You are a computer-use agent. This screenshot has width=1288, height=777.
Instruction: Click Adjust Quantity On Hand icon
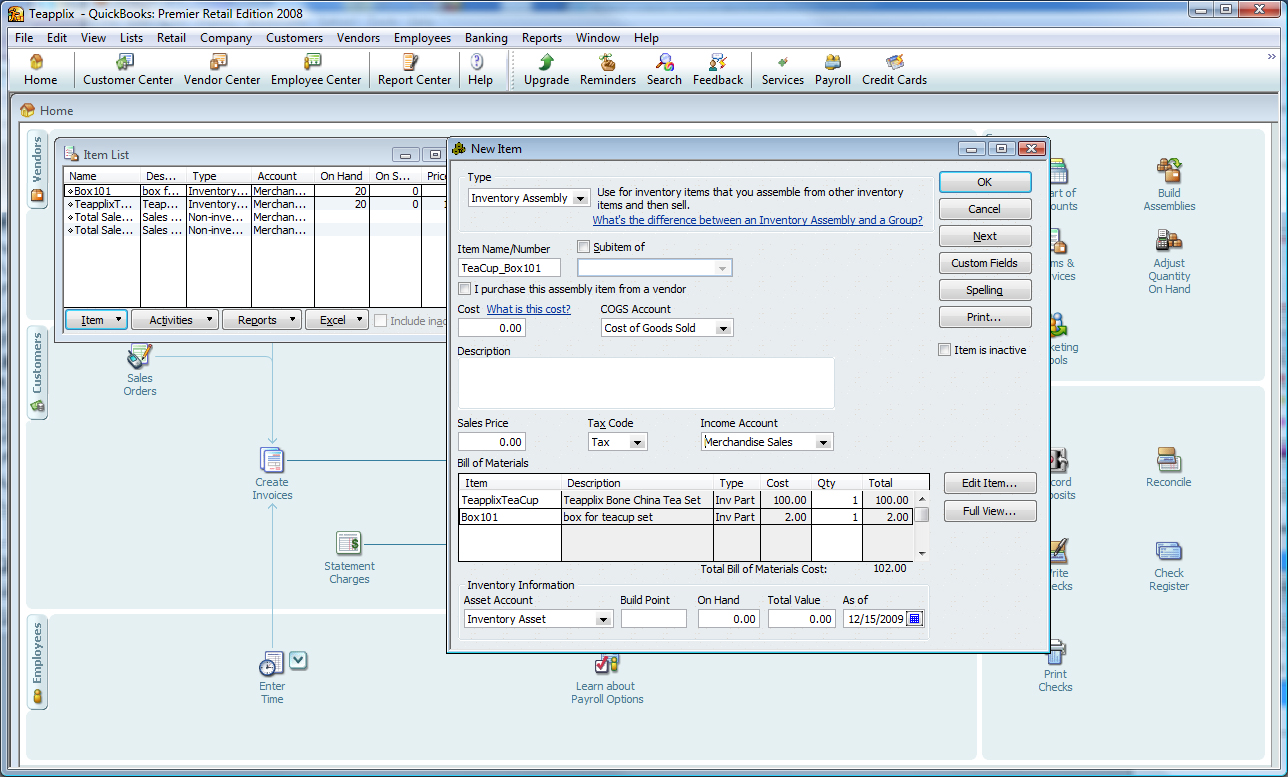coord(1169,262)
